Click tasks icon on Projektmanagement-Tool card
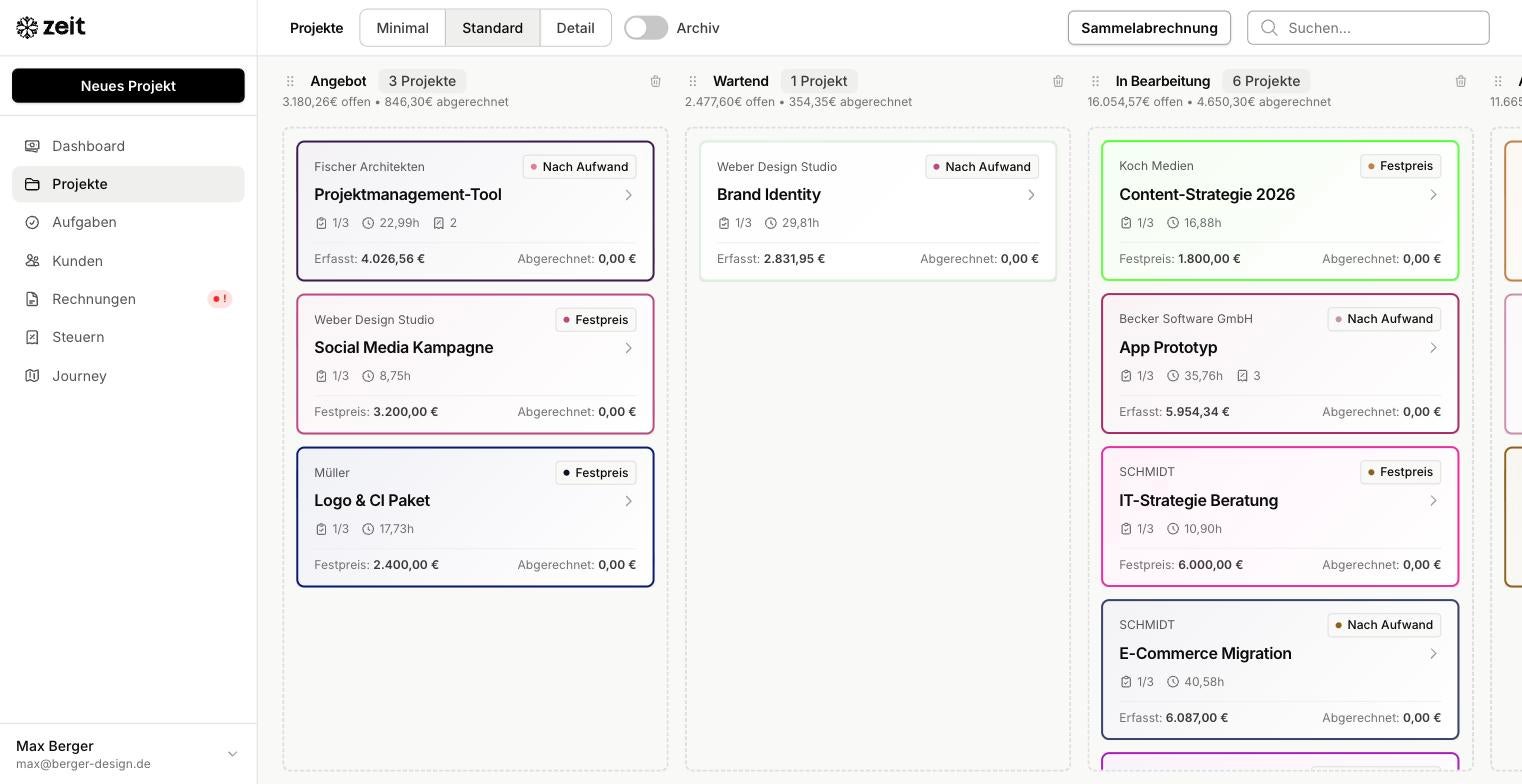This screenshot has width=1522, height=784. point(321,223)
